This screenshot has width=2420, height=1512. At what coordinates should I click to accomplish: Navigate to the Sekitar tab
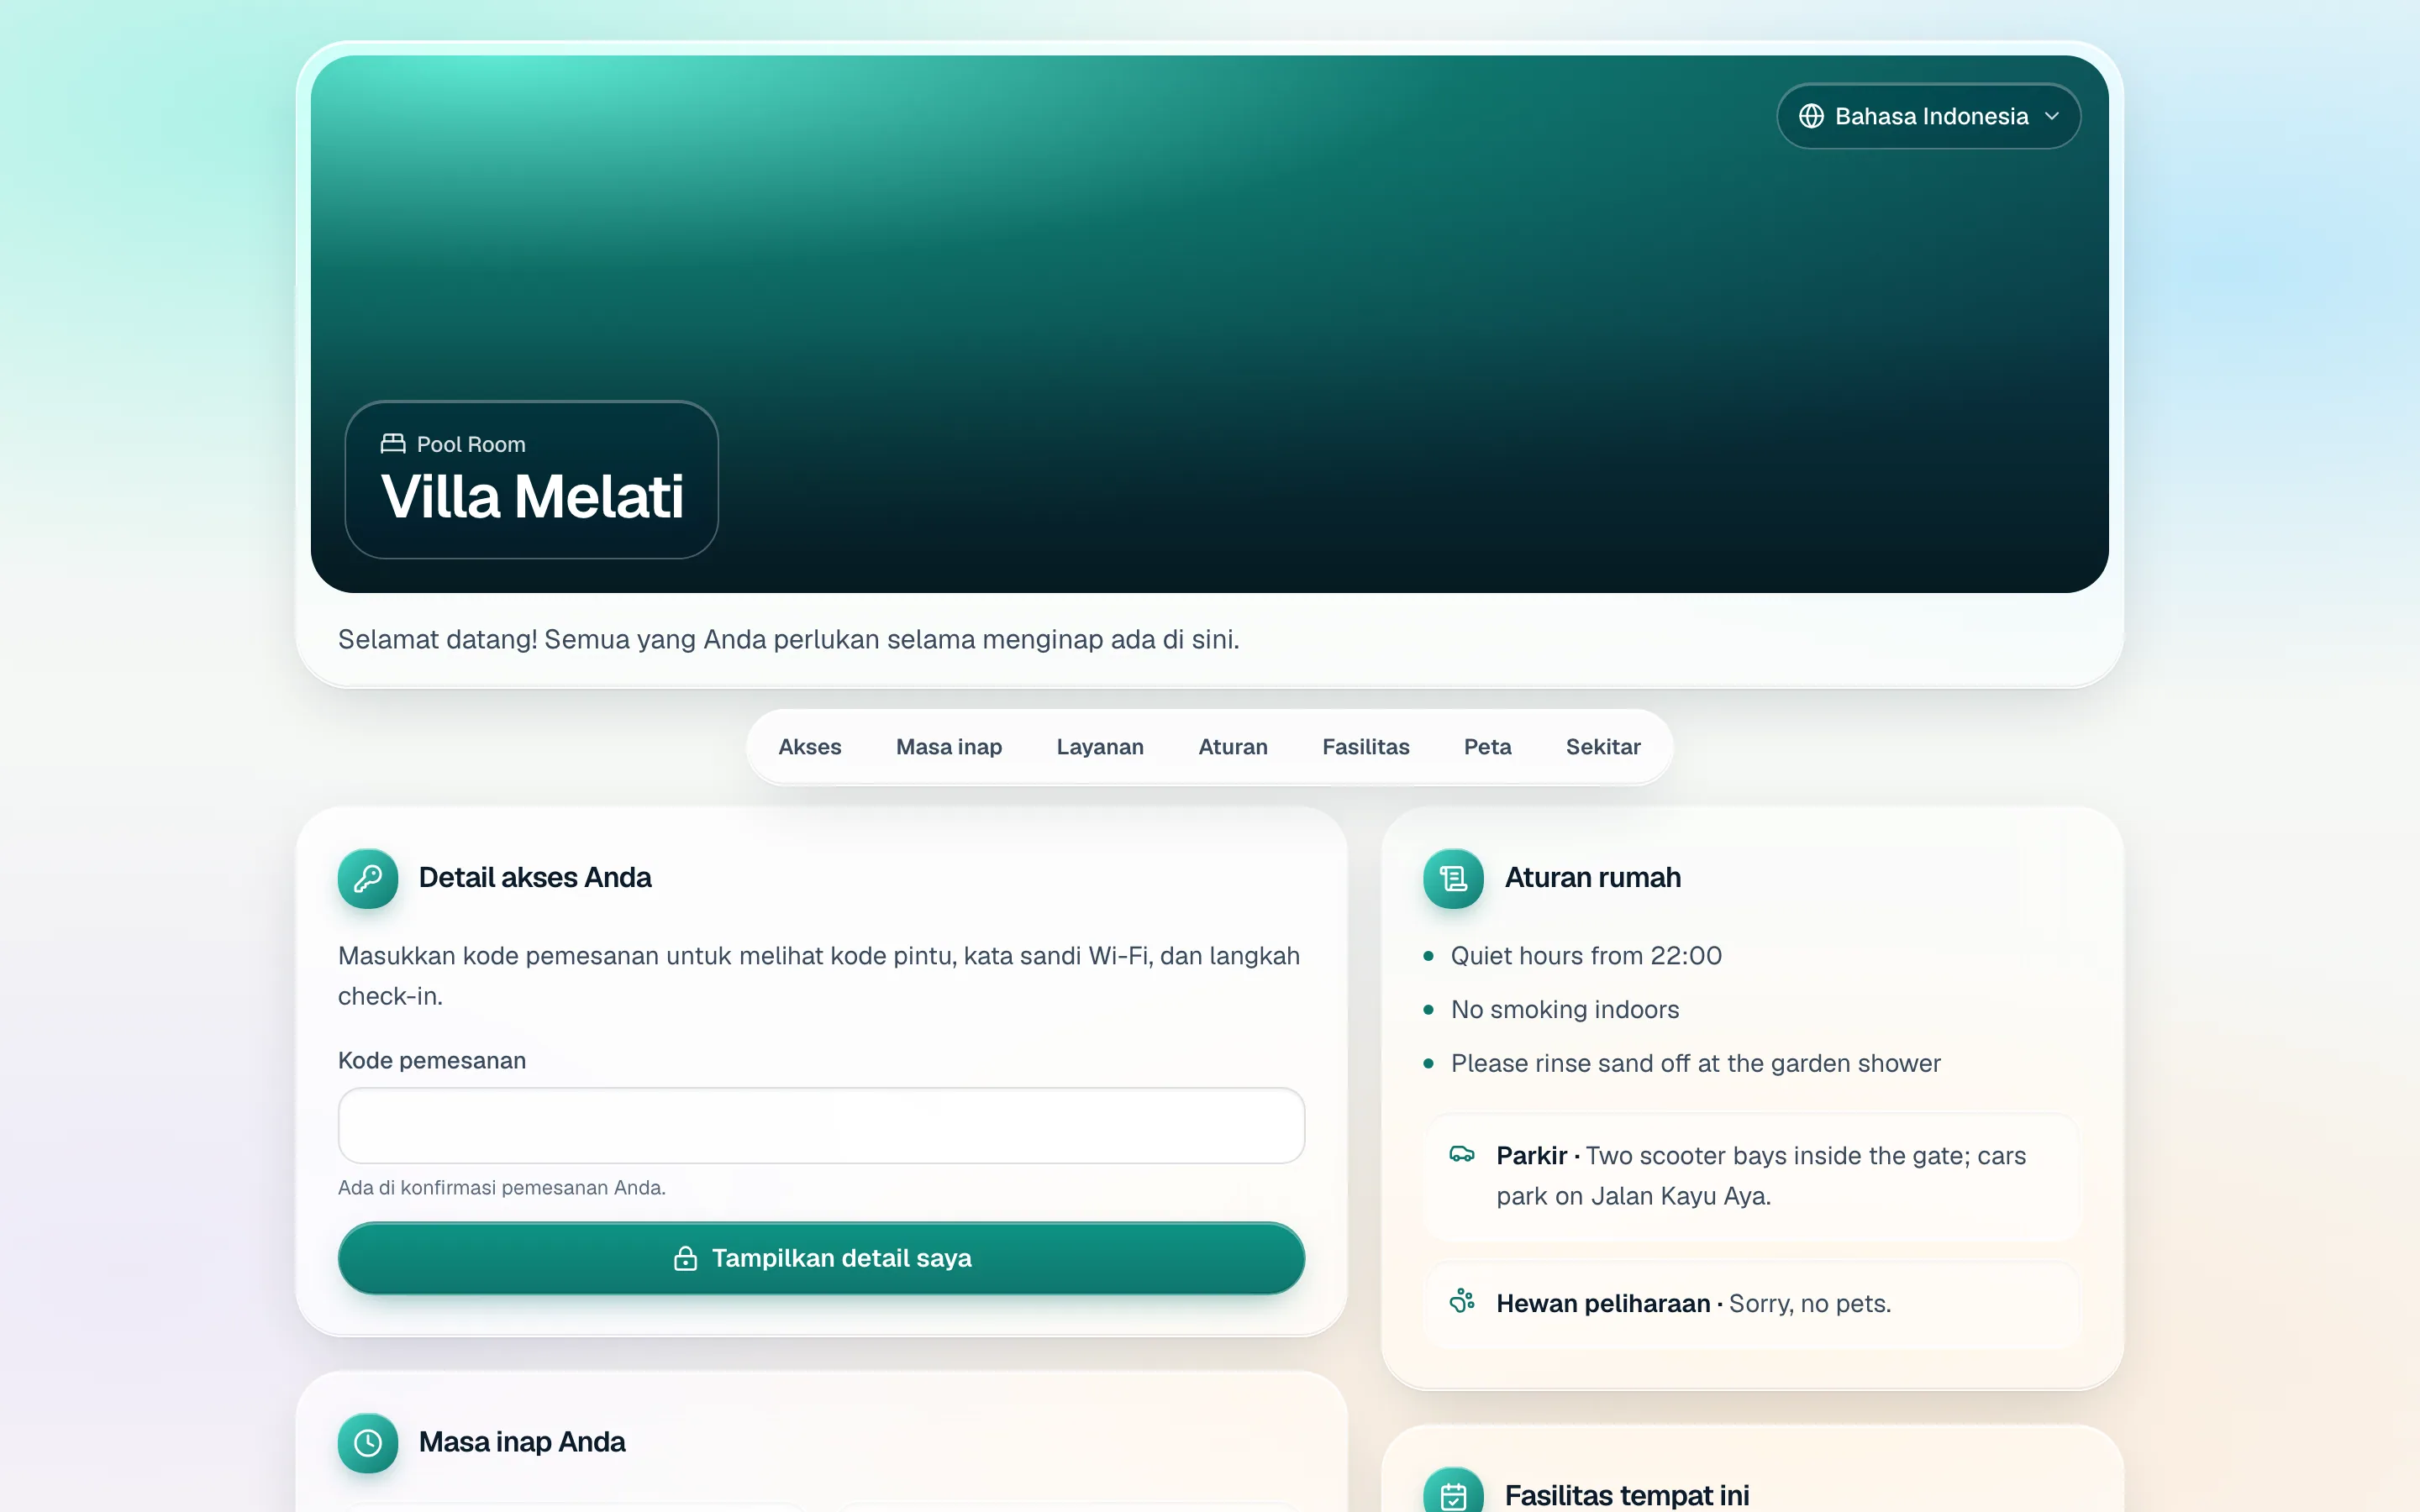[x=1603, y=747]
